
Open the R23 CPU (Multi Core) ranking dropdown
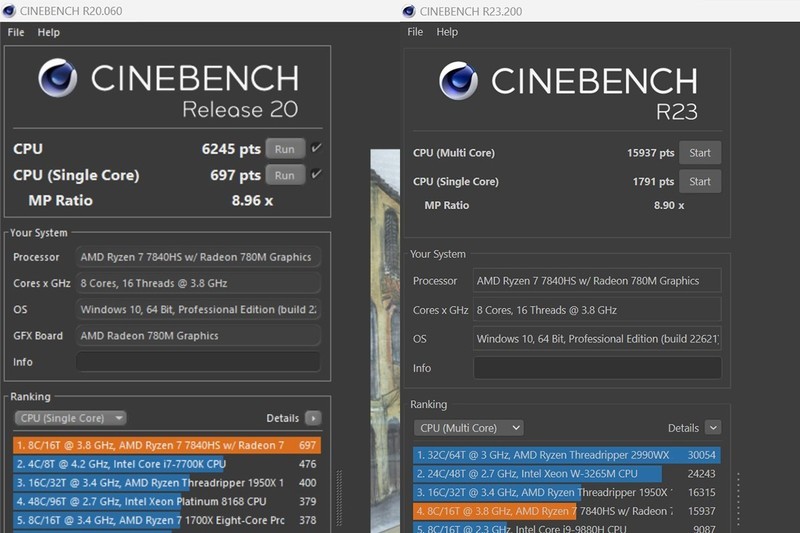(x=468, y=428)
